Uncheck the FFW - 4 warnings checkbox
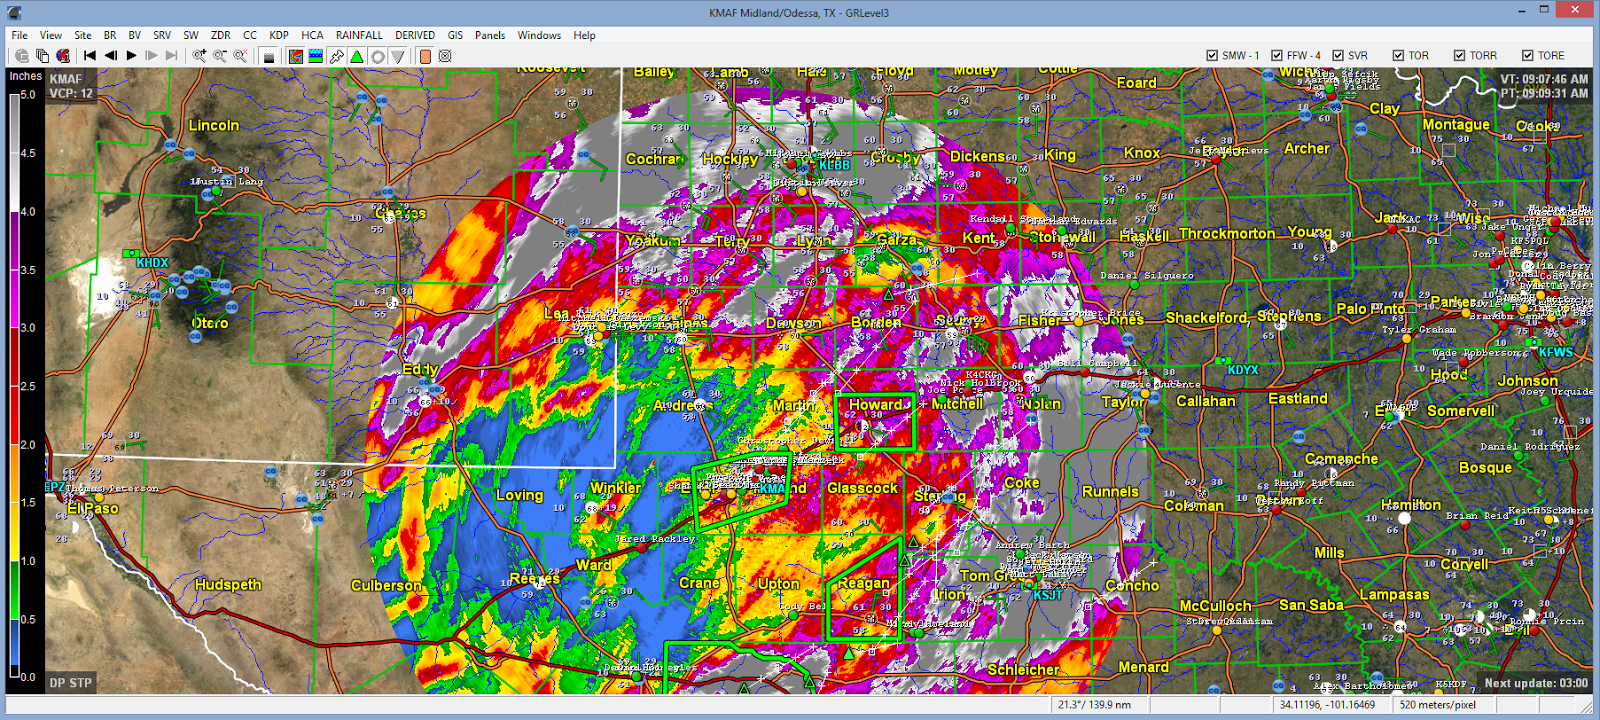This screenshot has width=1600, height=720. pos(1277,56)
